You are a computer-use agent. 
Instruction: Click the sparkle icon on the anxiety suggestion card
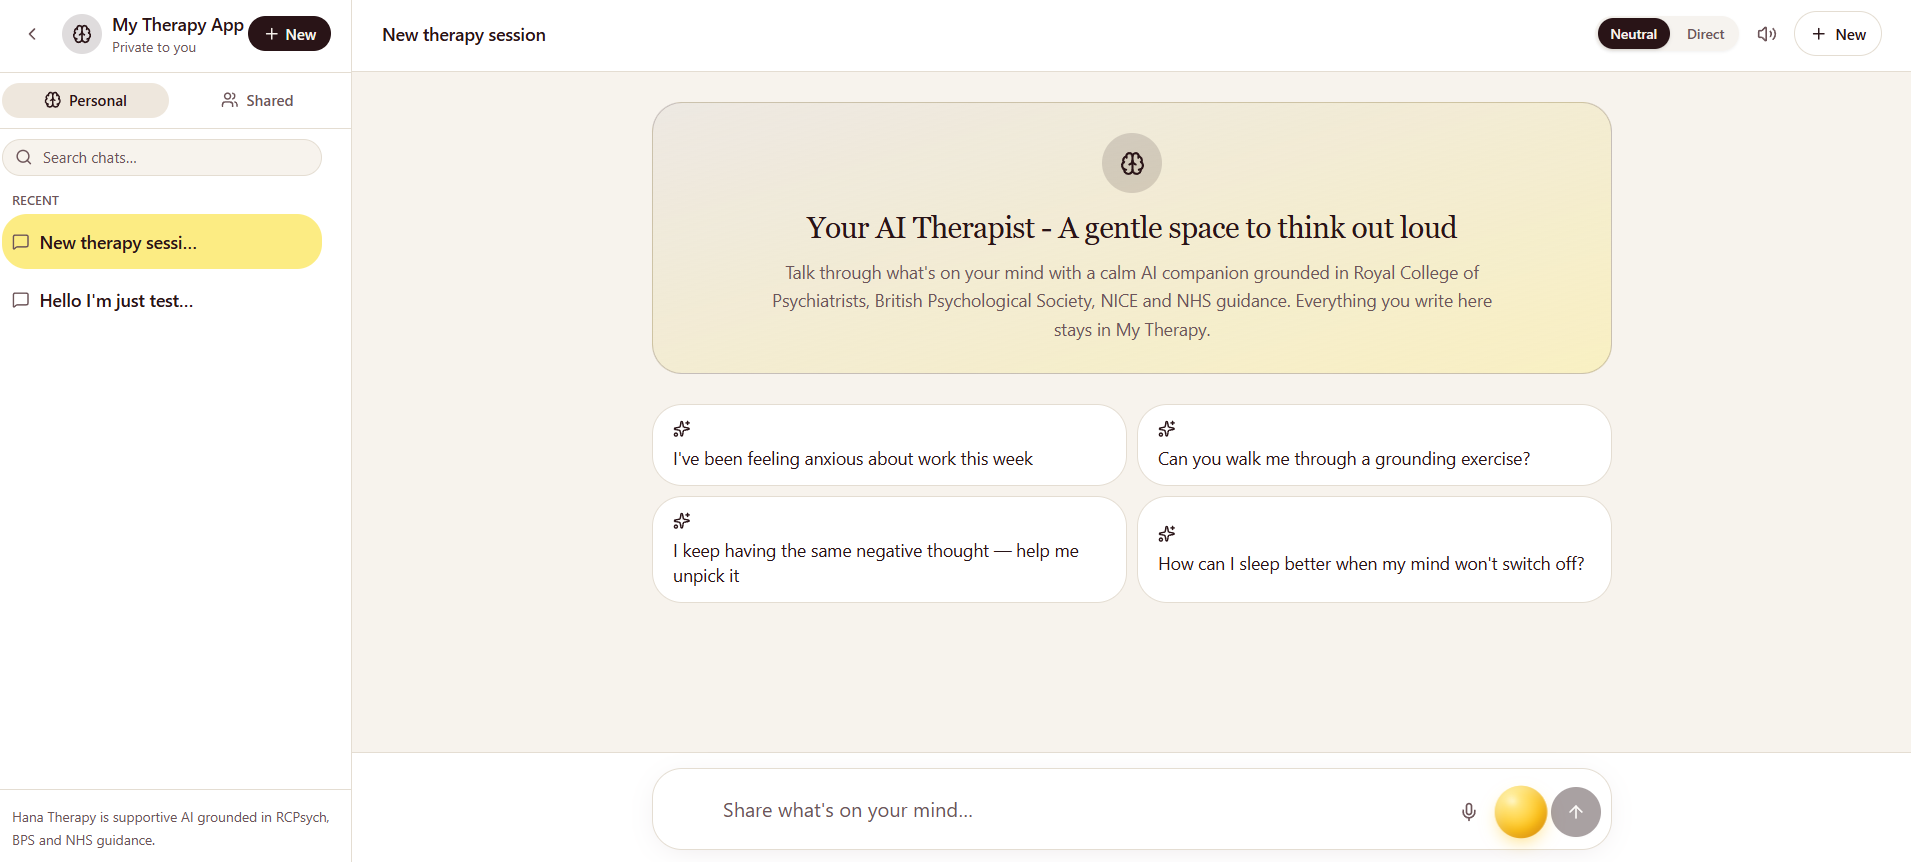coord(681,429)
